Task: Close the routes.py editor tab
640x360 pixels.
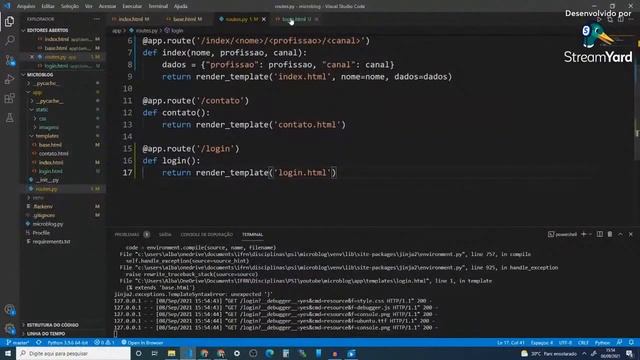Action: (264, 19)
